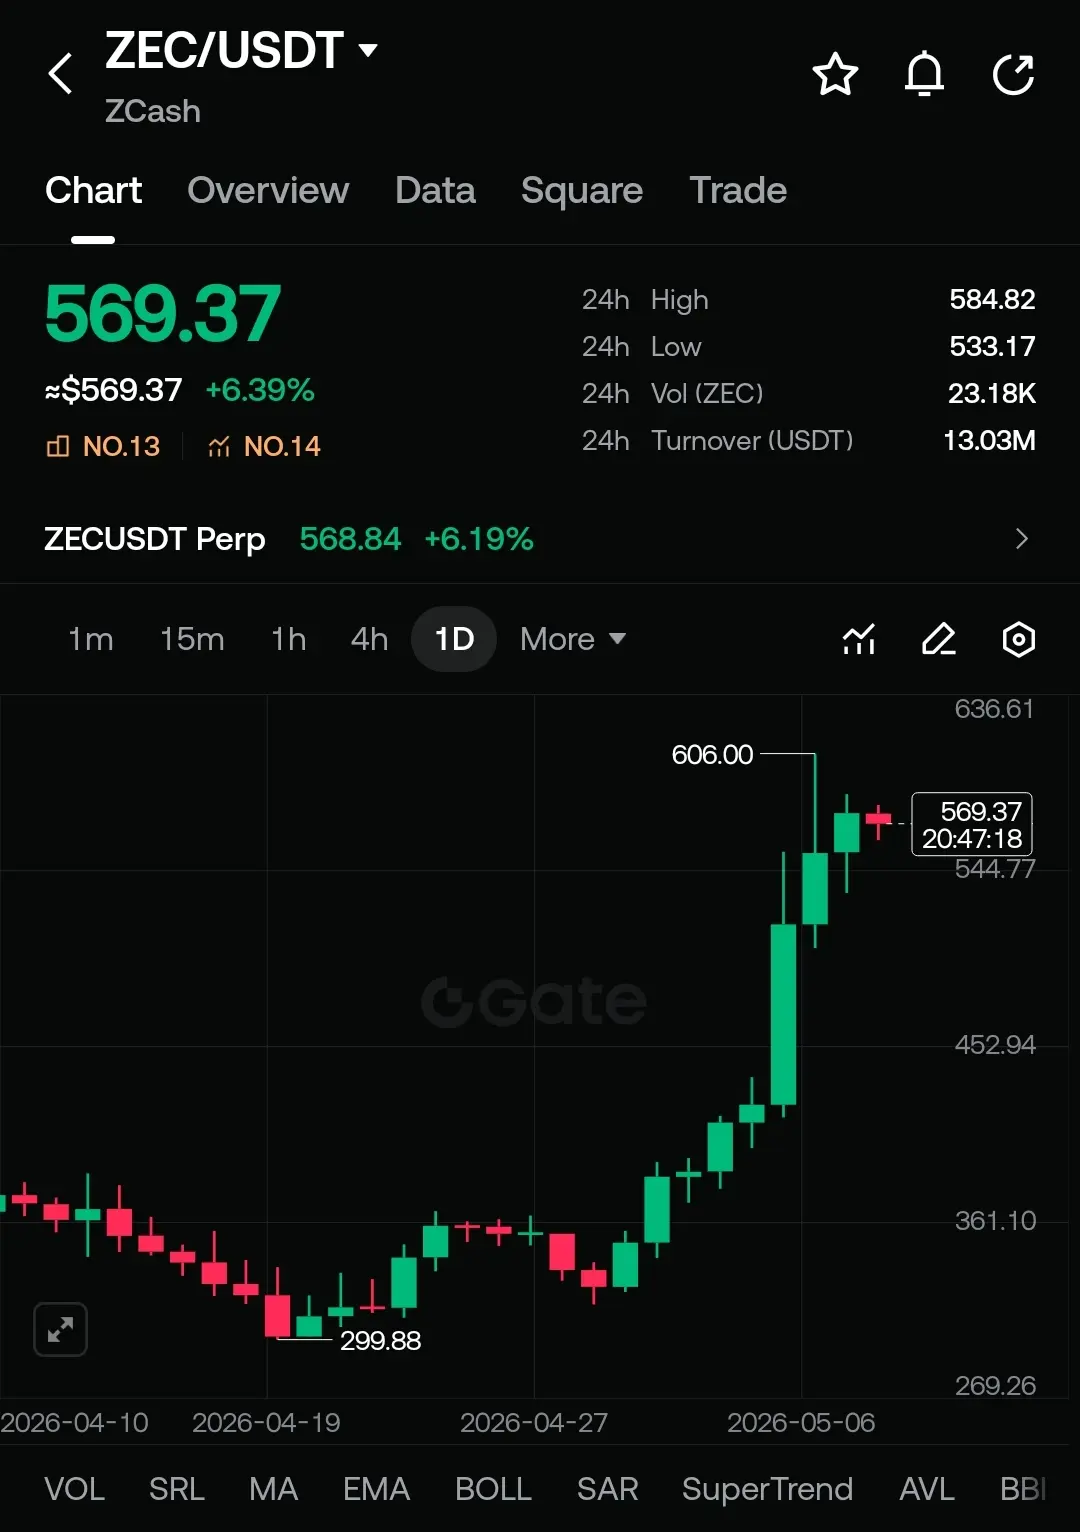Screen dimensions: 1080x1532
Task: Select the 1h timeframe
Action: point(289,639)
